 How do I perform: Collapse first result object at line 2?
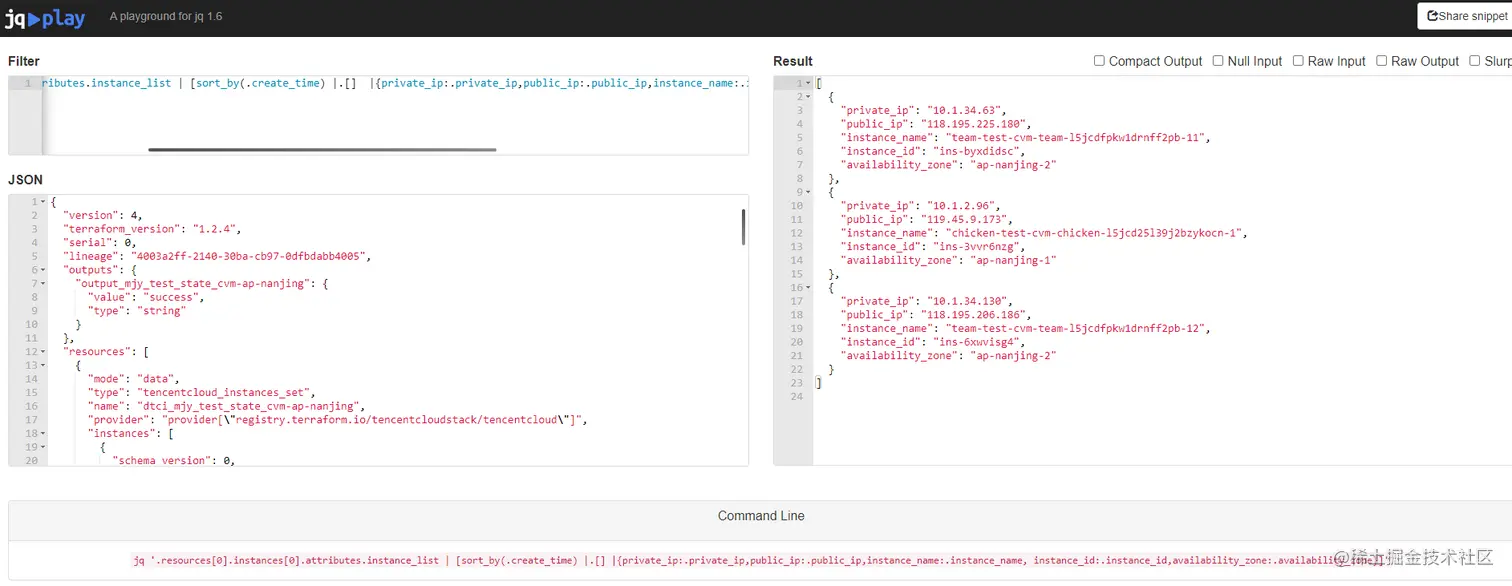click(807, 97)
